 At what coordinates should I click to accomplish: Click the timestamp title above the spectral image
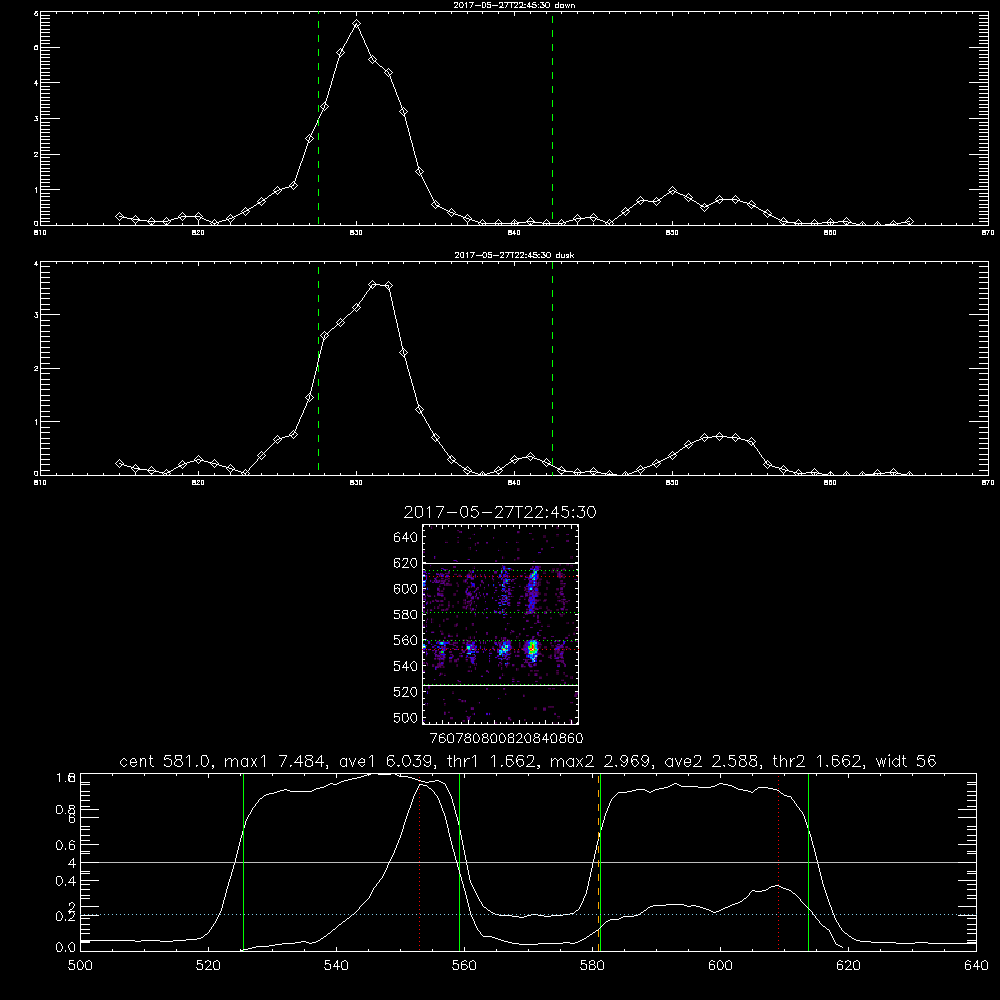click(x=500, y=512)
